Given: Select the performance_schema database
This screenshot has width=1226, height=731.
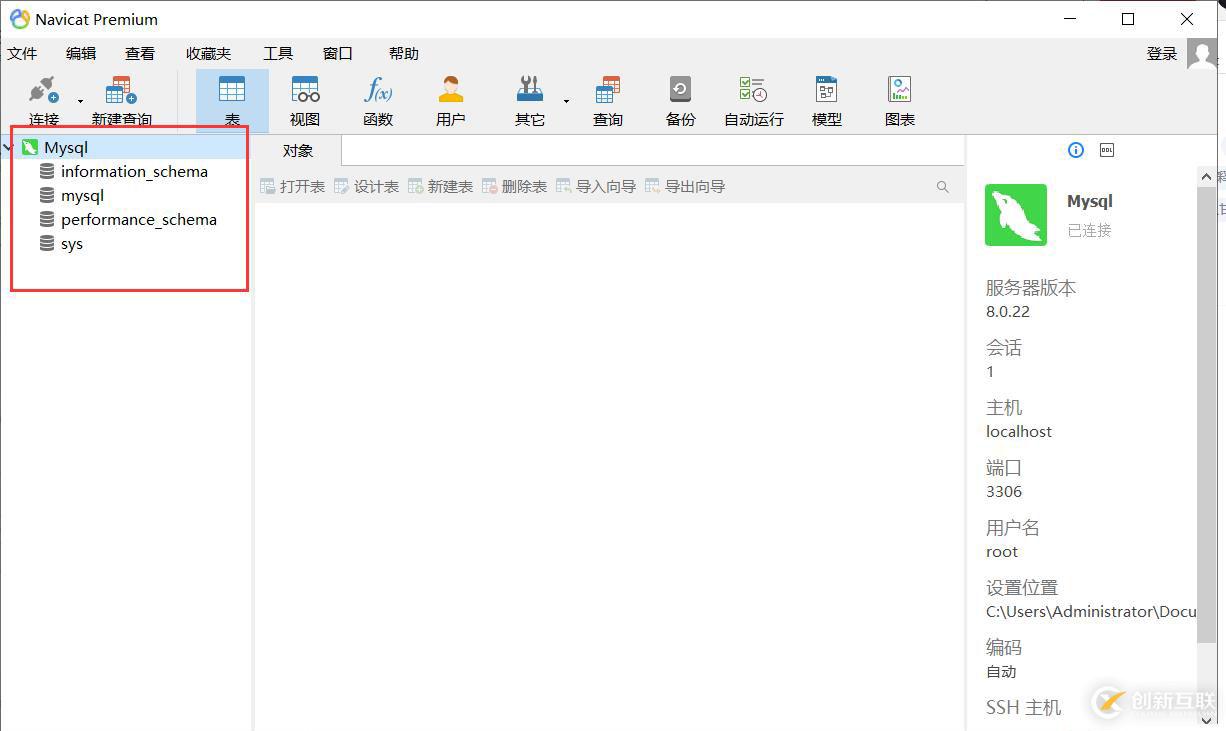Looking at the screenshot, I should [139, 220].
